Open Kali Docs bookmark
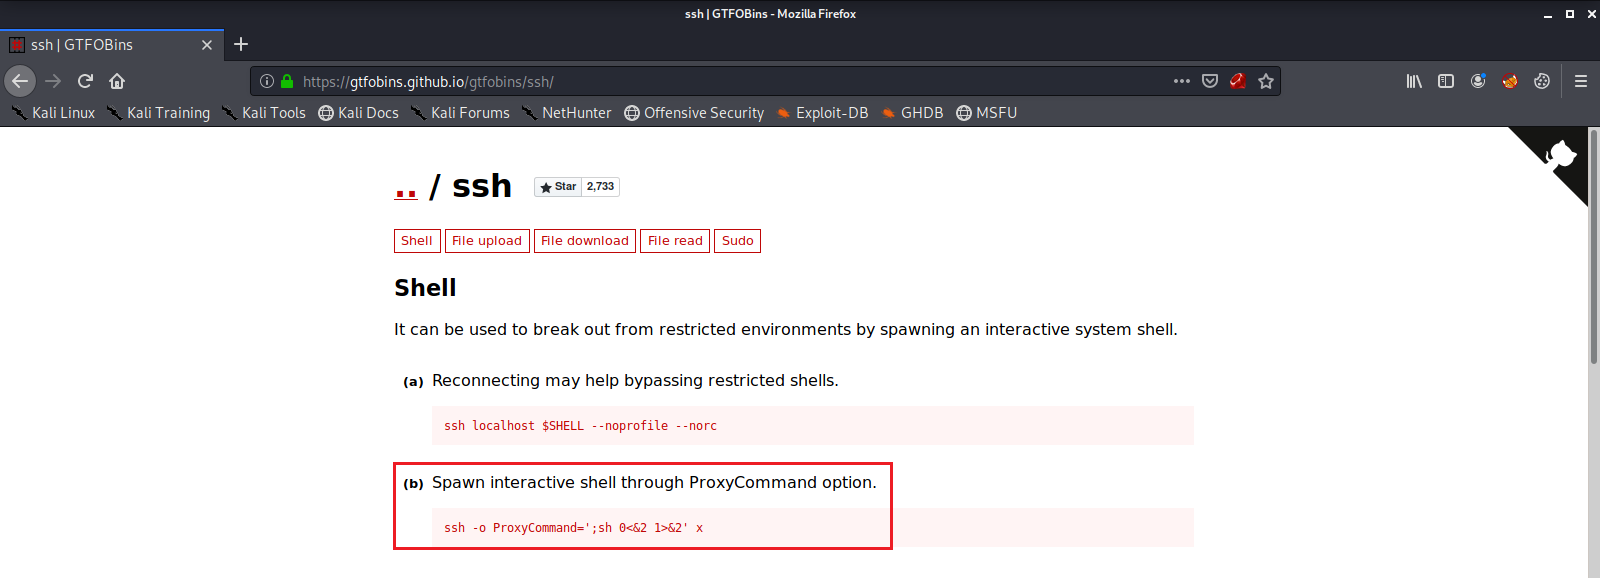This screenshot has width=1600, height=578. (359, 113)
